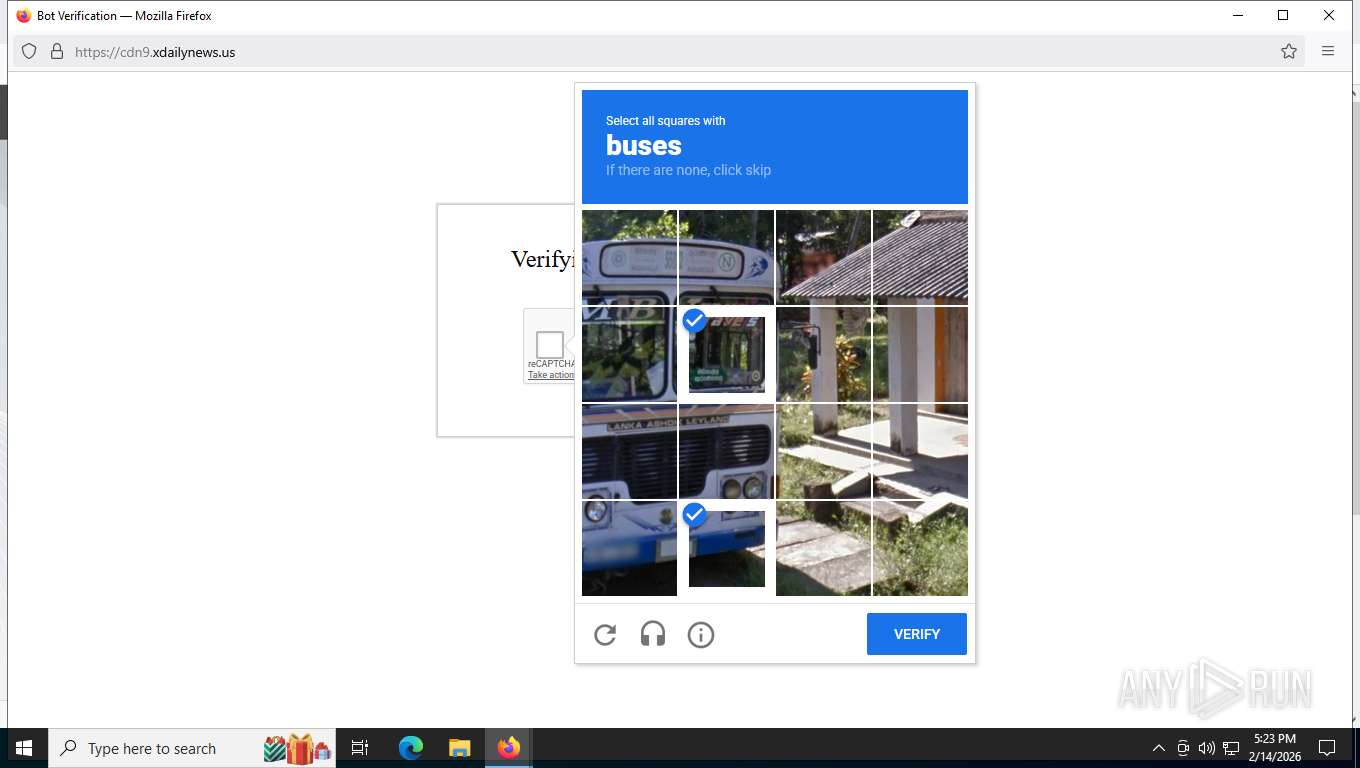Focus the URL address bar
Viewport: 1360px width, 768px height.
coord(660,52)
